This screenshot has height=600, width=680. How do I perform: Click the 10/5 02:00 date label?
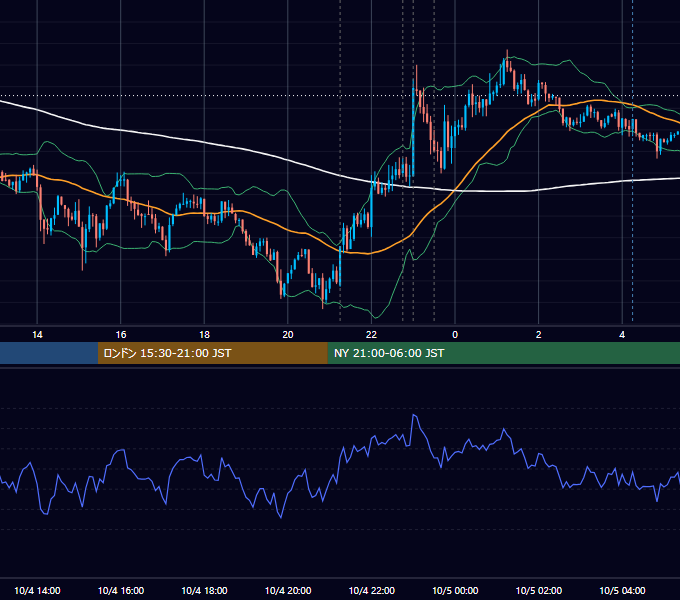click(539, 590)
